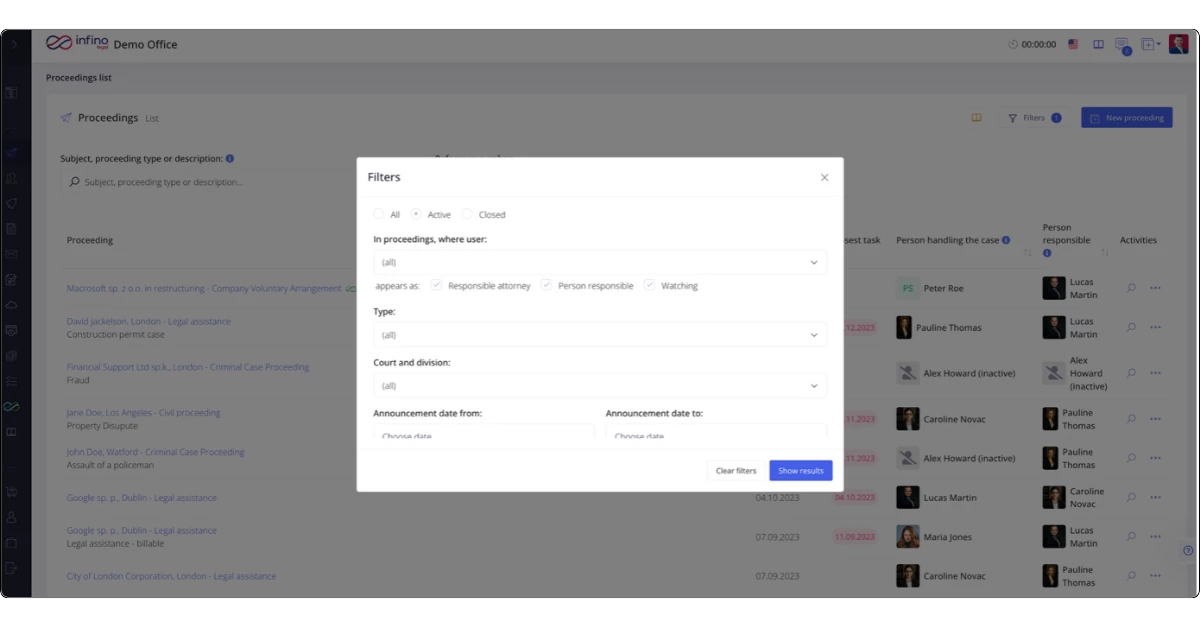1200x627 pixels.
Task: Click the US flag language icon
Action: coord(1073,44)
